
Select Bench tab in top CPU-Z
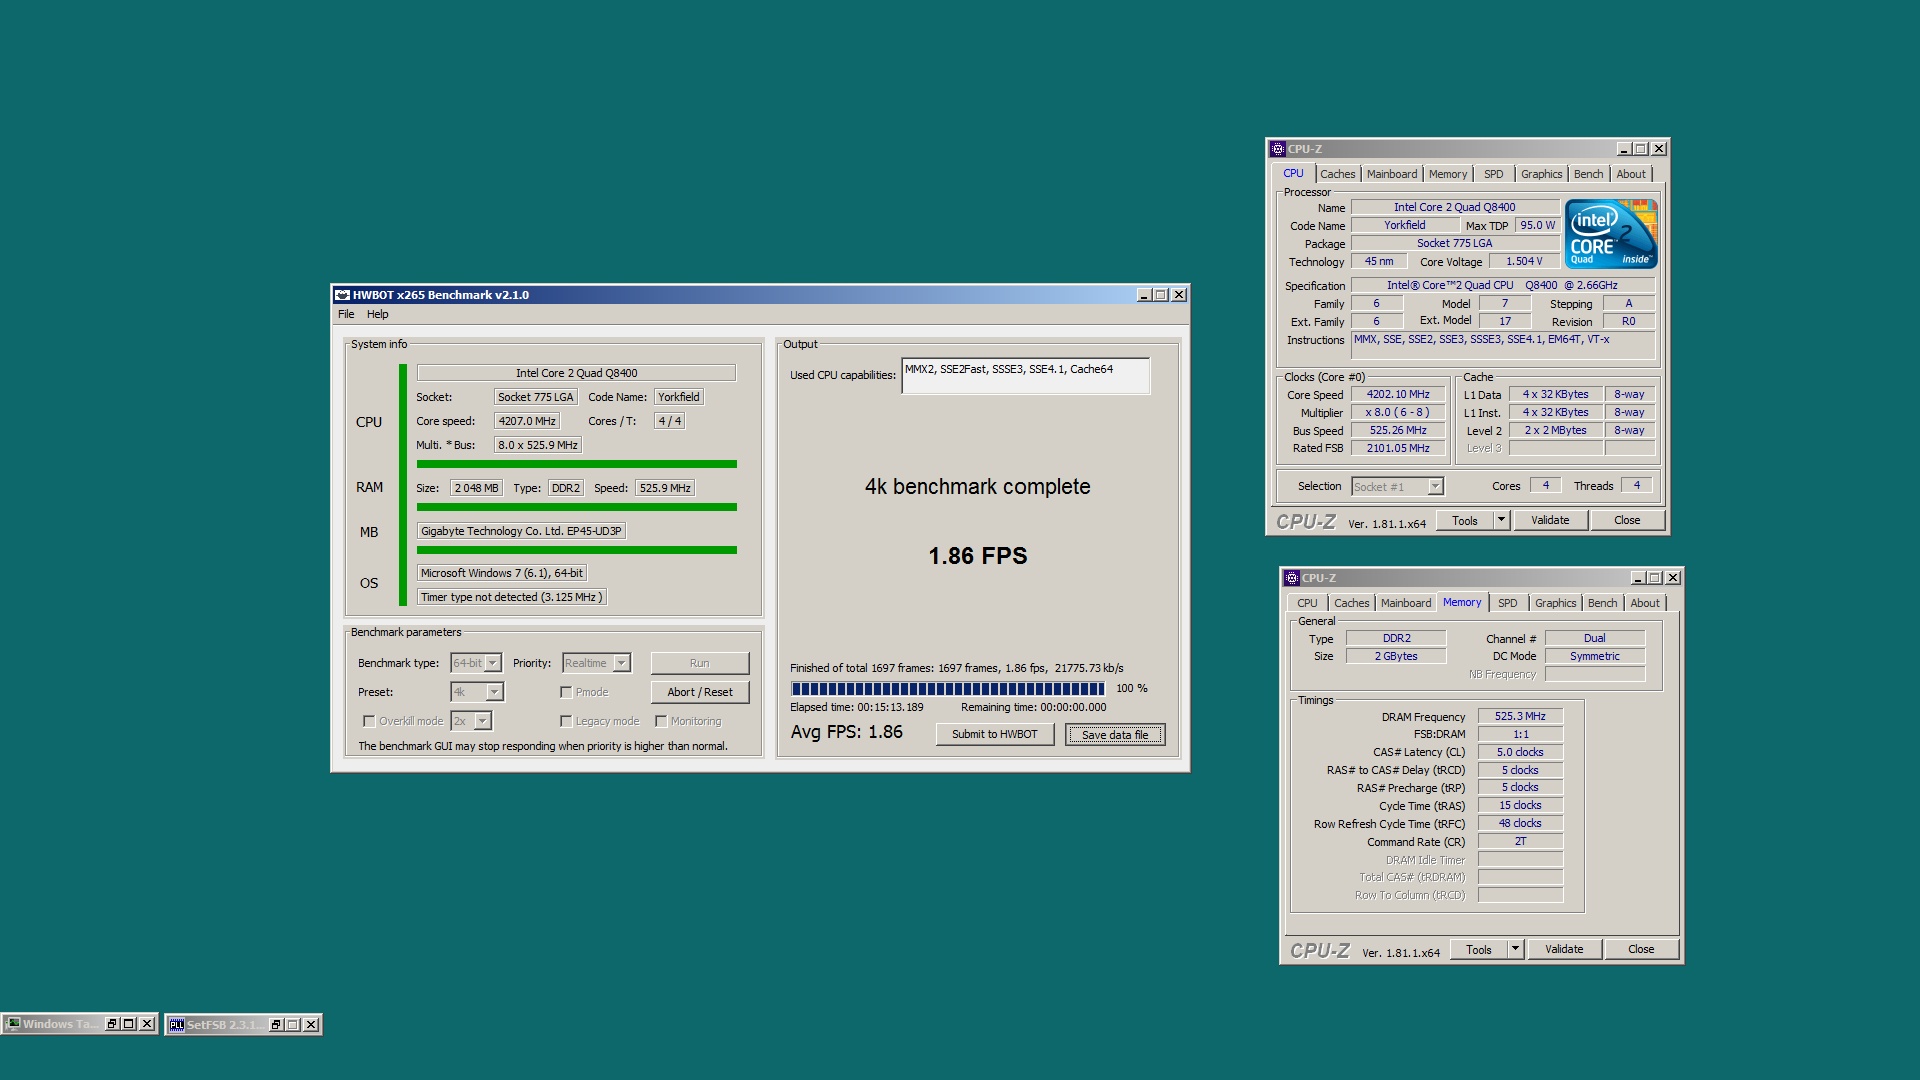click(1588, 174)
